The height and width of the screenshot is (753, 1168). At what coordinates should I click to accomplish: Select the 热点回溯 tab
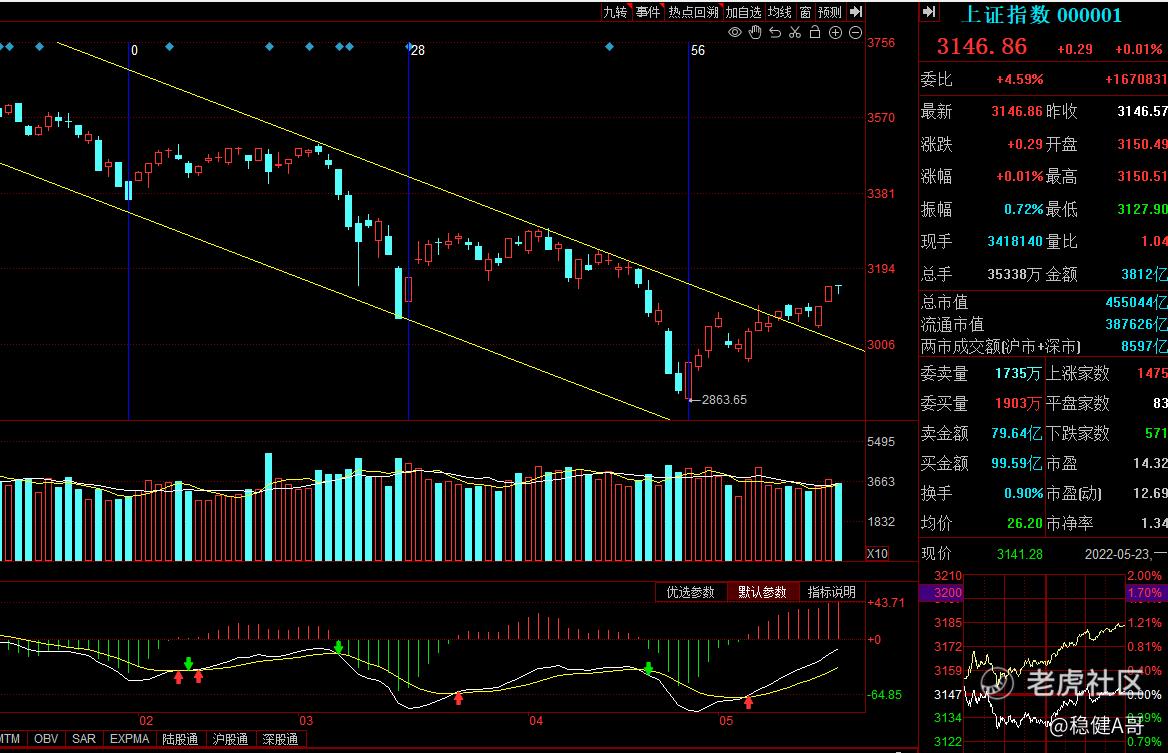pos(693,12)
